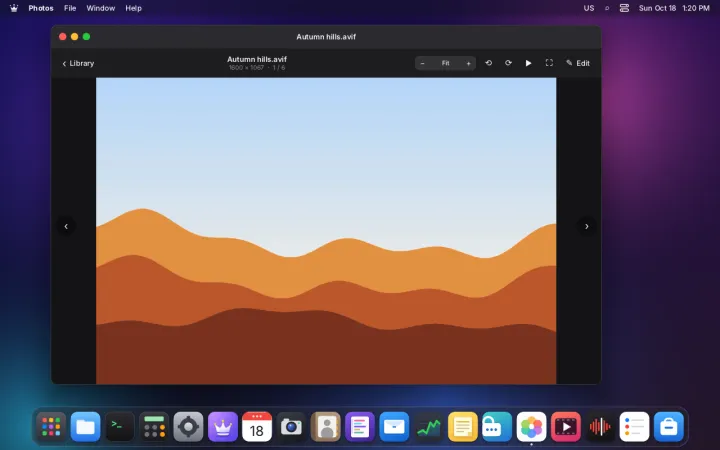Open Calendar showing 18 in dock

point(257,427)
